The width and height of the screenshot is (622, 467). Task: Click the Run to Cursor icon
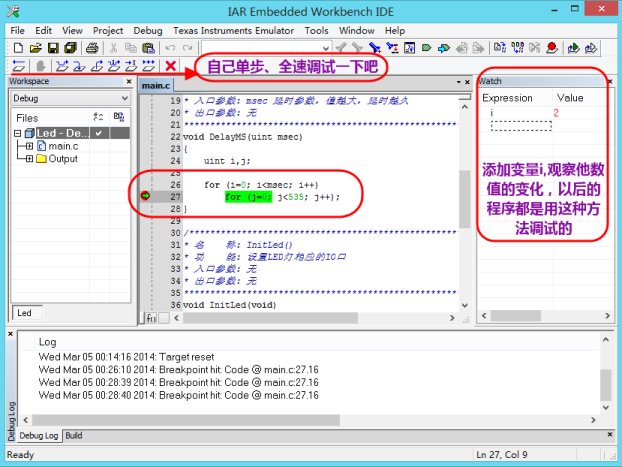(x=131, y=65)
